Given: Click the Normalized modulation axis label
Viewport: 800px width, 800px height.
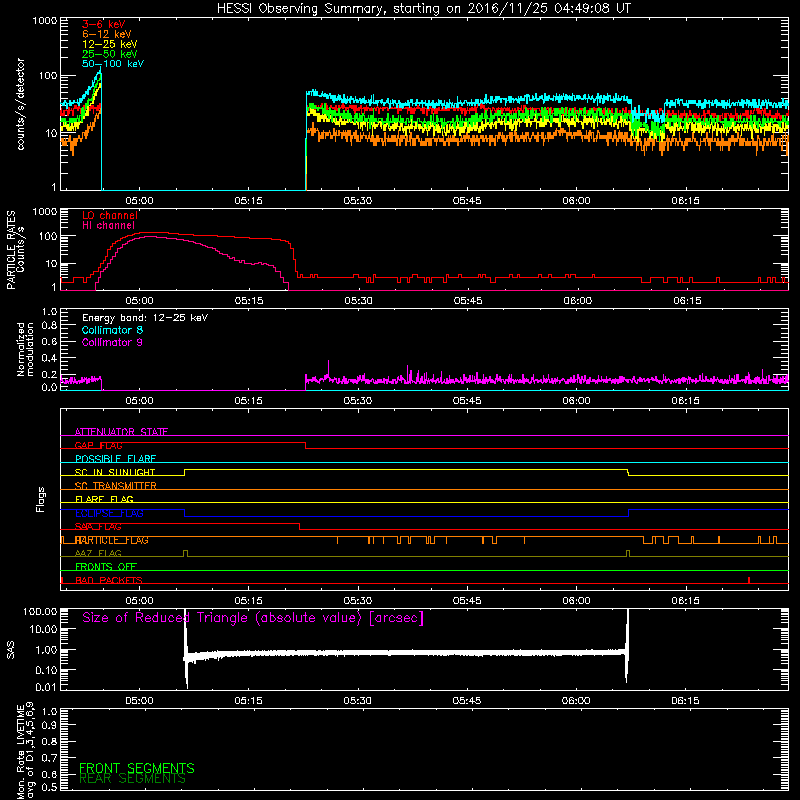Looking at the screenshot, I should [25, 349].
